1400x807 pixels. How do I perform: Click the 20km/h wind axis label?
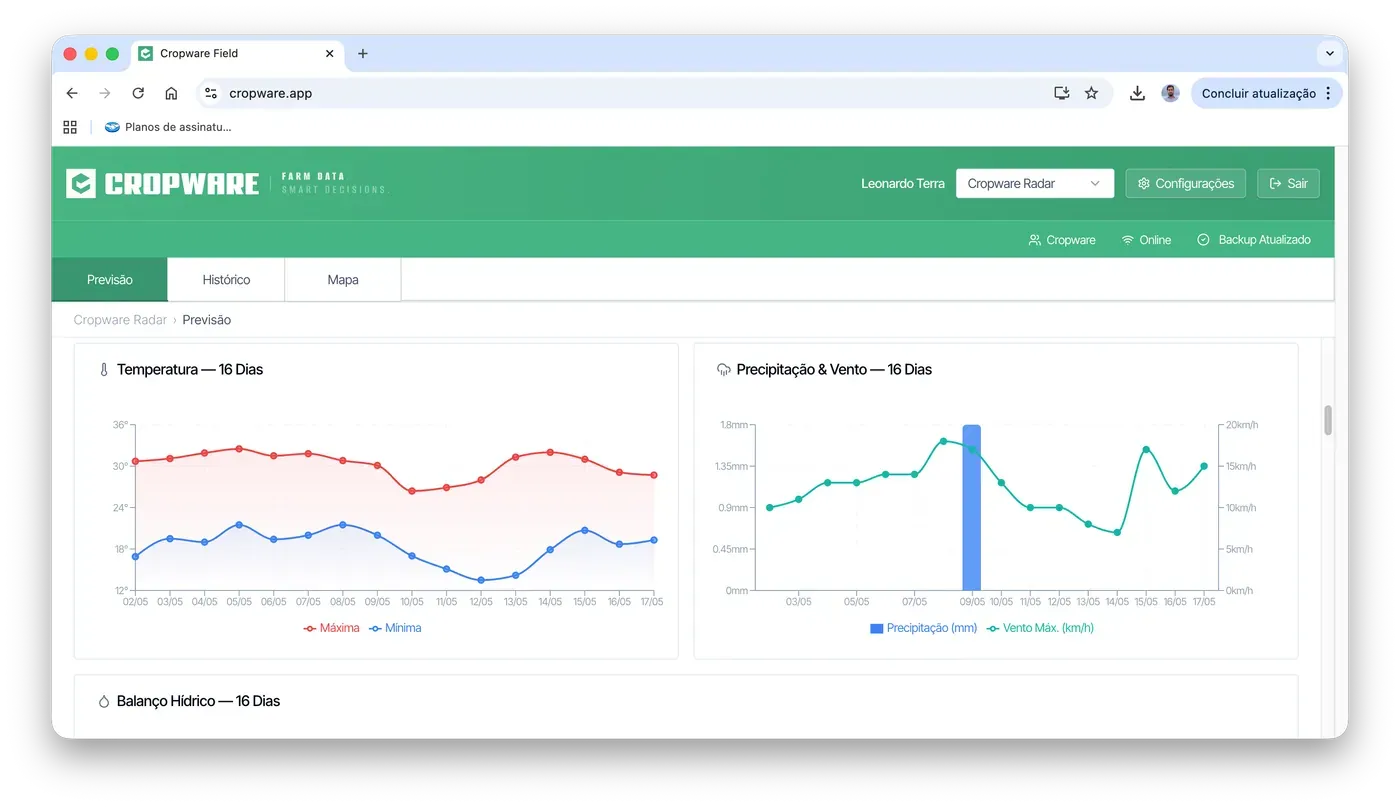[x=1242, y=425]
